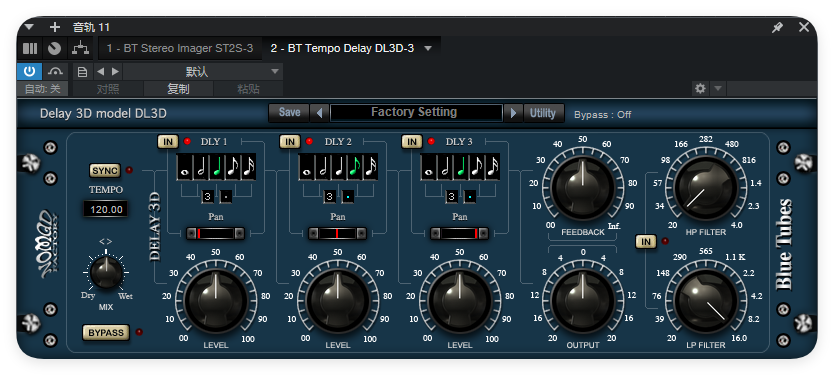834x375 pixels.
Task: Toggle DLY 2 IN button
Action: click(x=290, y=141)
